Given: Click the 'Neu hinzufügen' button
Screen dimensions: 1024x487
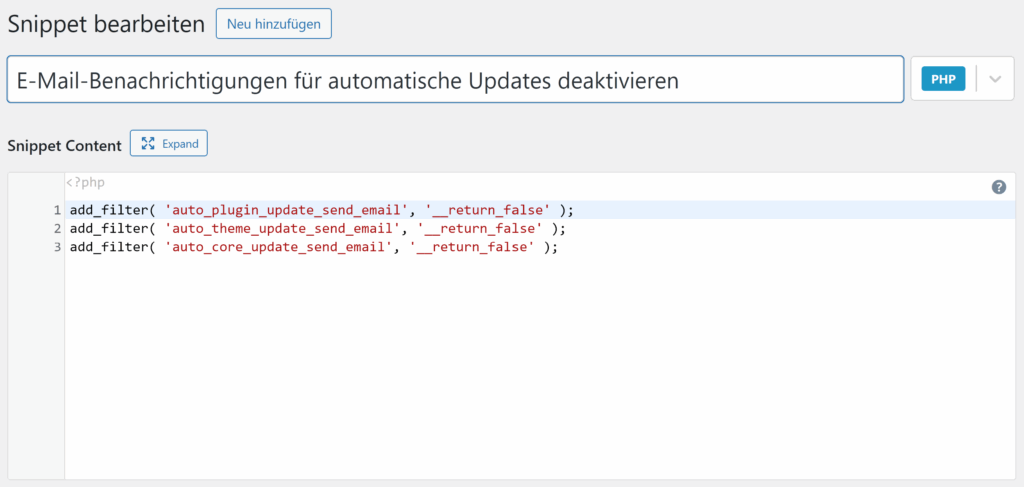Looking at the screenshot, I should [x=273, y=24].
